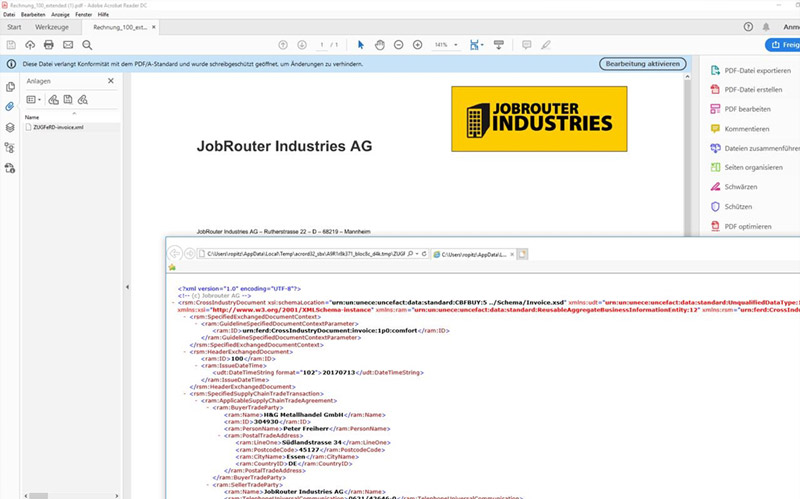
Task: Switch to the Start tab
Action: pyautogui.click(x=14, y=27)
